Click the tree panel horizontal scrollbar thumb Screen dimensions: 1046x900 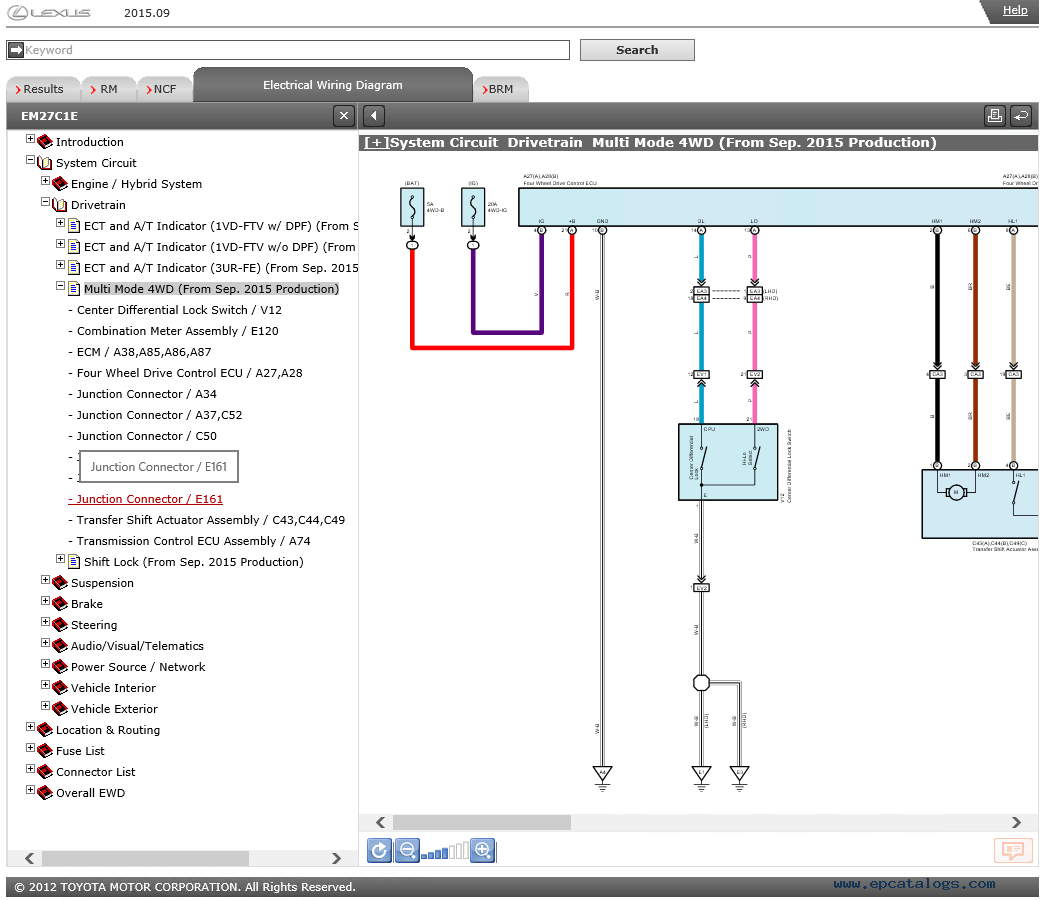coord(145,858)
